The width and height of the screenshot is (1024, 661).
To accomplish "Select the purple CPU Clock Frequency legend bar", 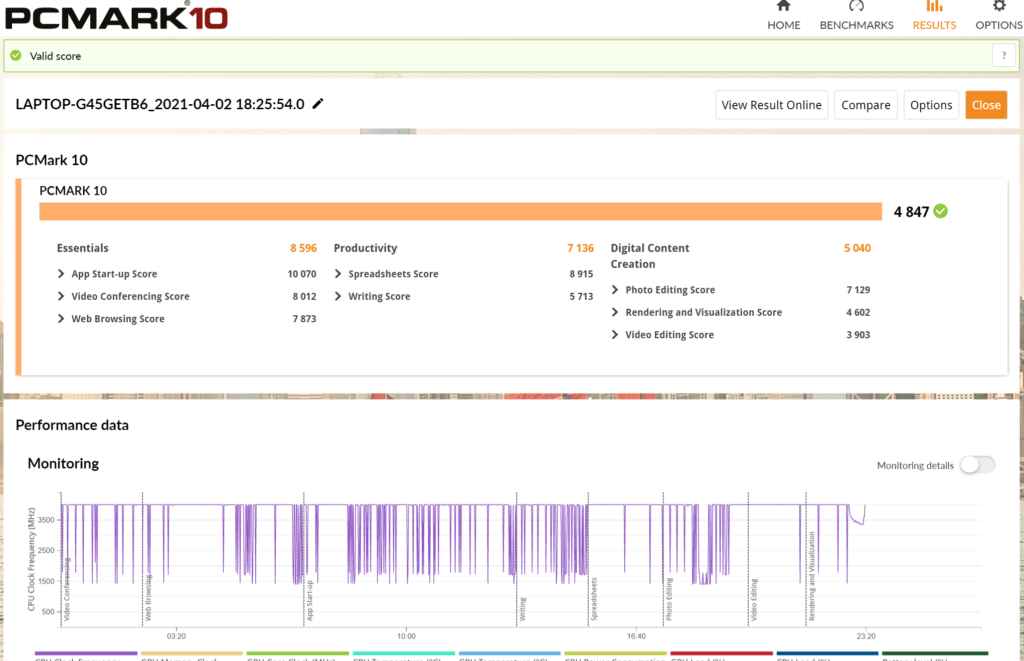I will click(86, 653).
